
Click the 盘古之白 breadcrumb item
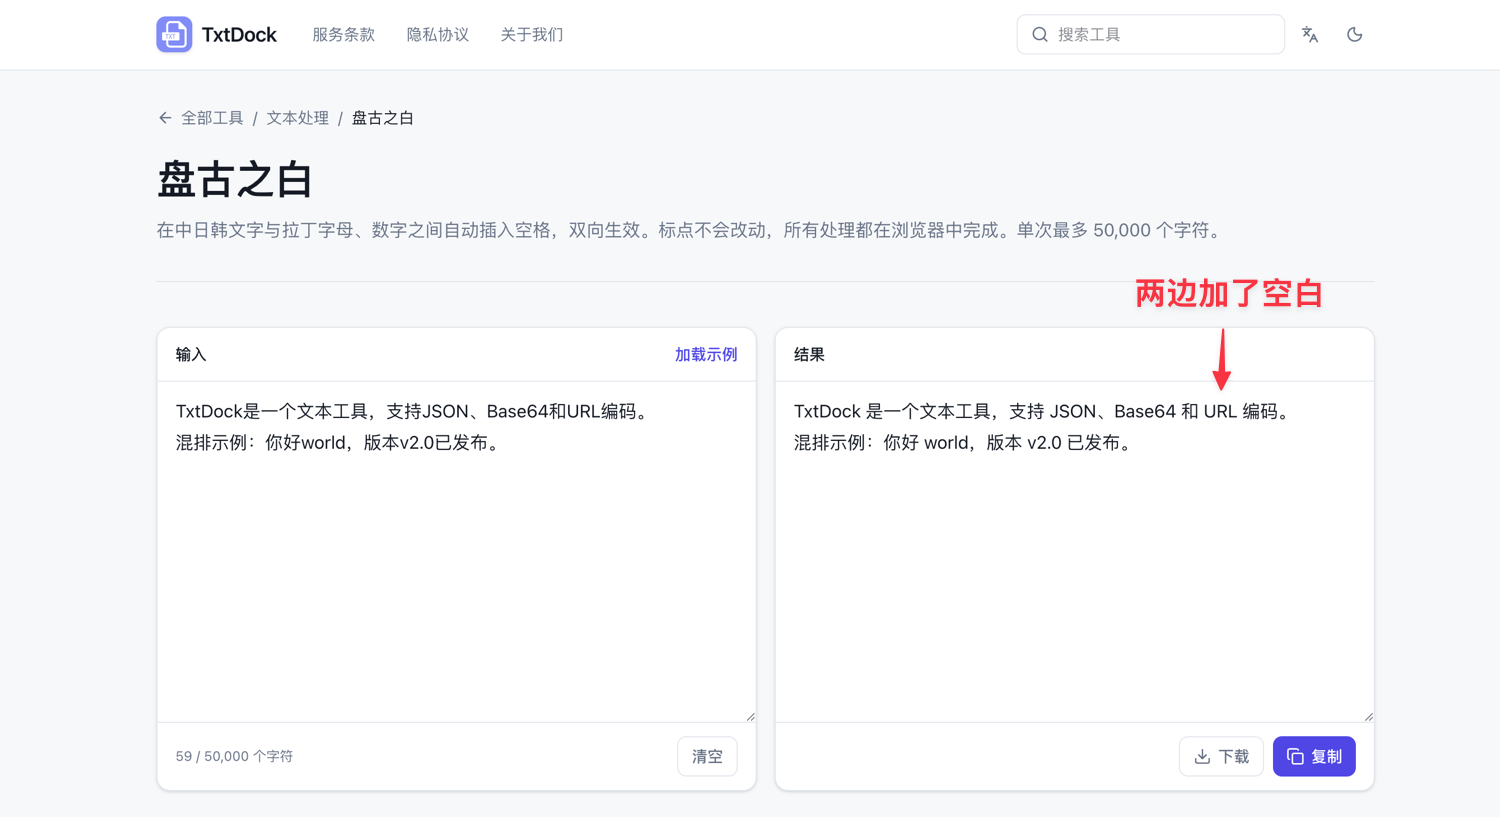tap(382, 118)
